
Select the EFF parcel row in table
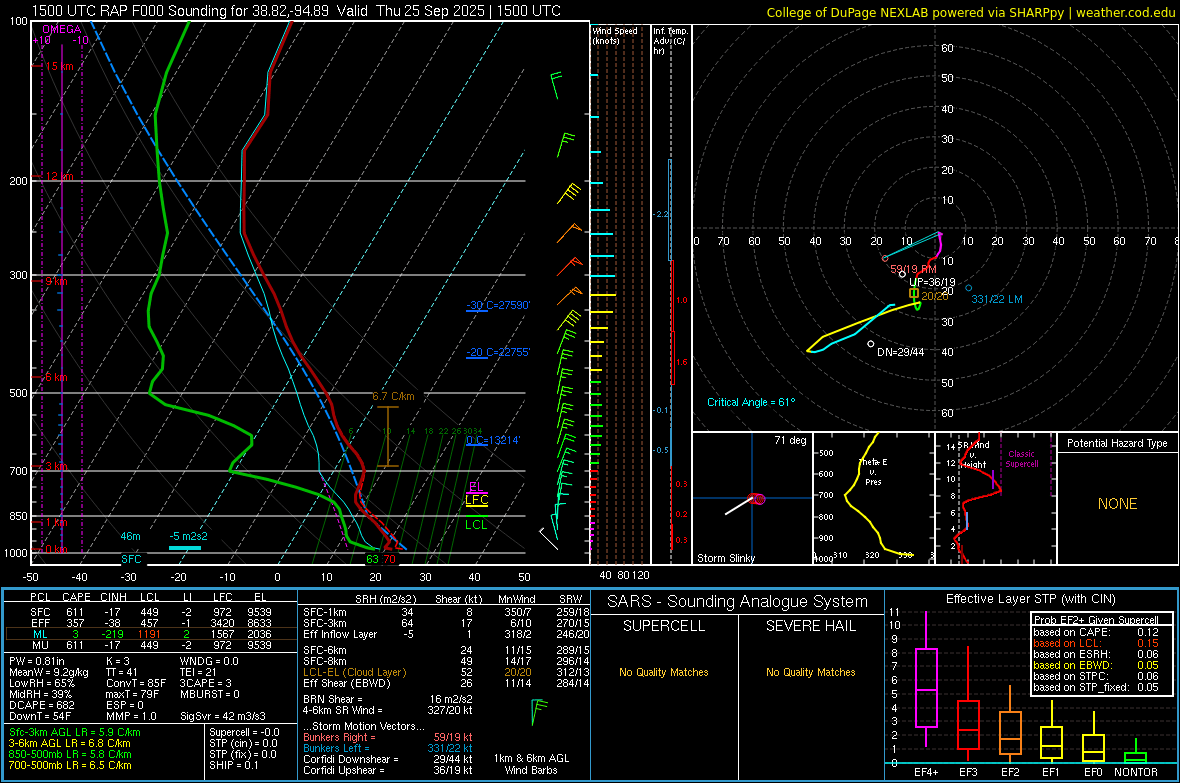pos(150,623)
